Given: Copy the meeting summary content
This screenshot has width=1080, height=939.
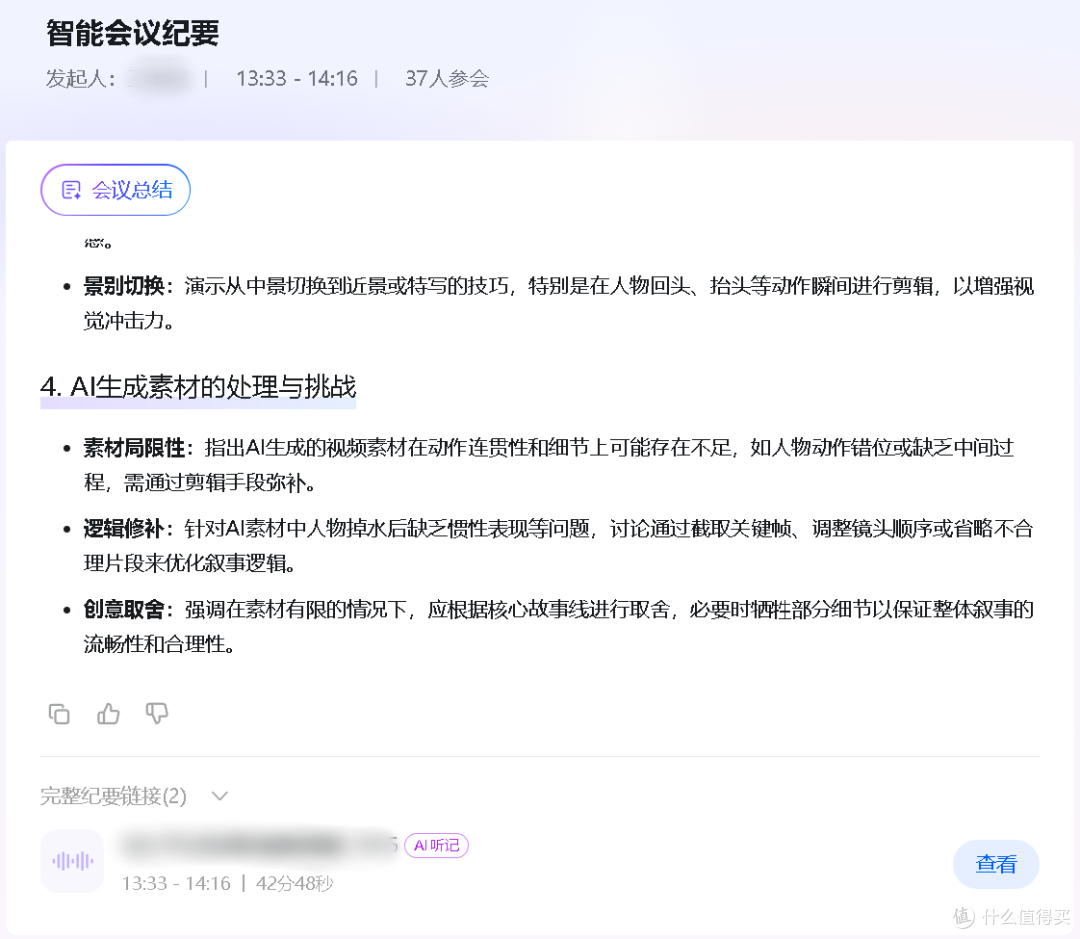Looking at the screenshot, I should coord(59,714).
